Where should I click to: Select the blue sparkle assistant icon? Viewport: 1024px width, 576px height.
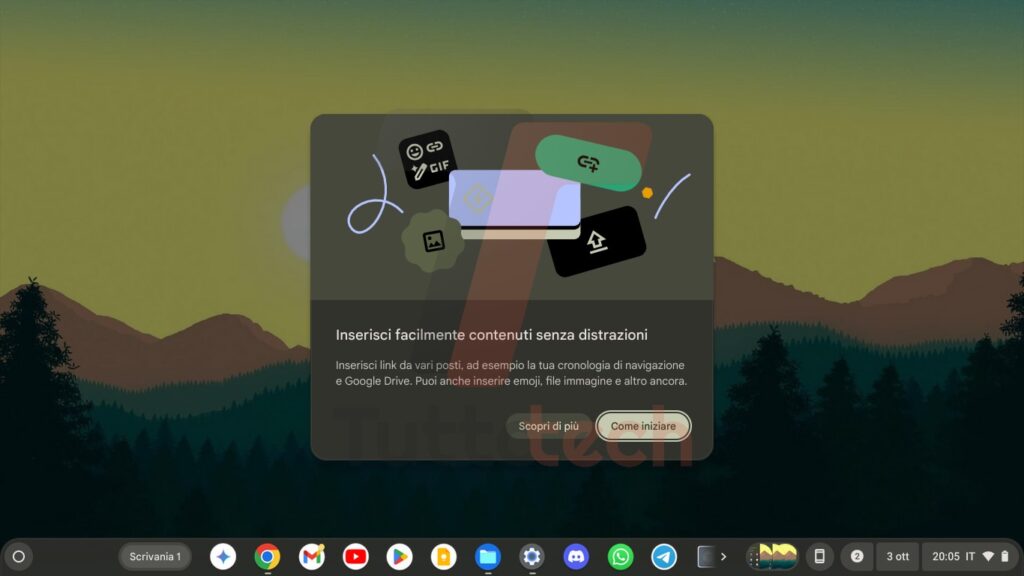click(x=225, y=557)
